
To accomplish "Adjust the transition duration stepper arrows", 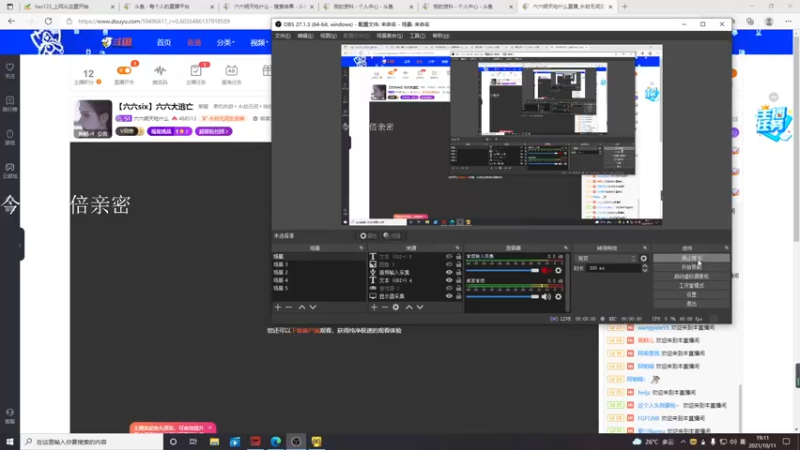I will click(x=644, y=268).
